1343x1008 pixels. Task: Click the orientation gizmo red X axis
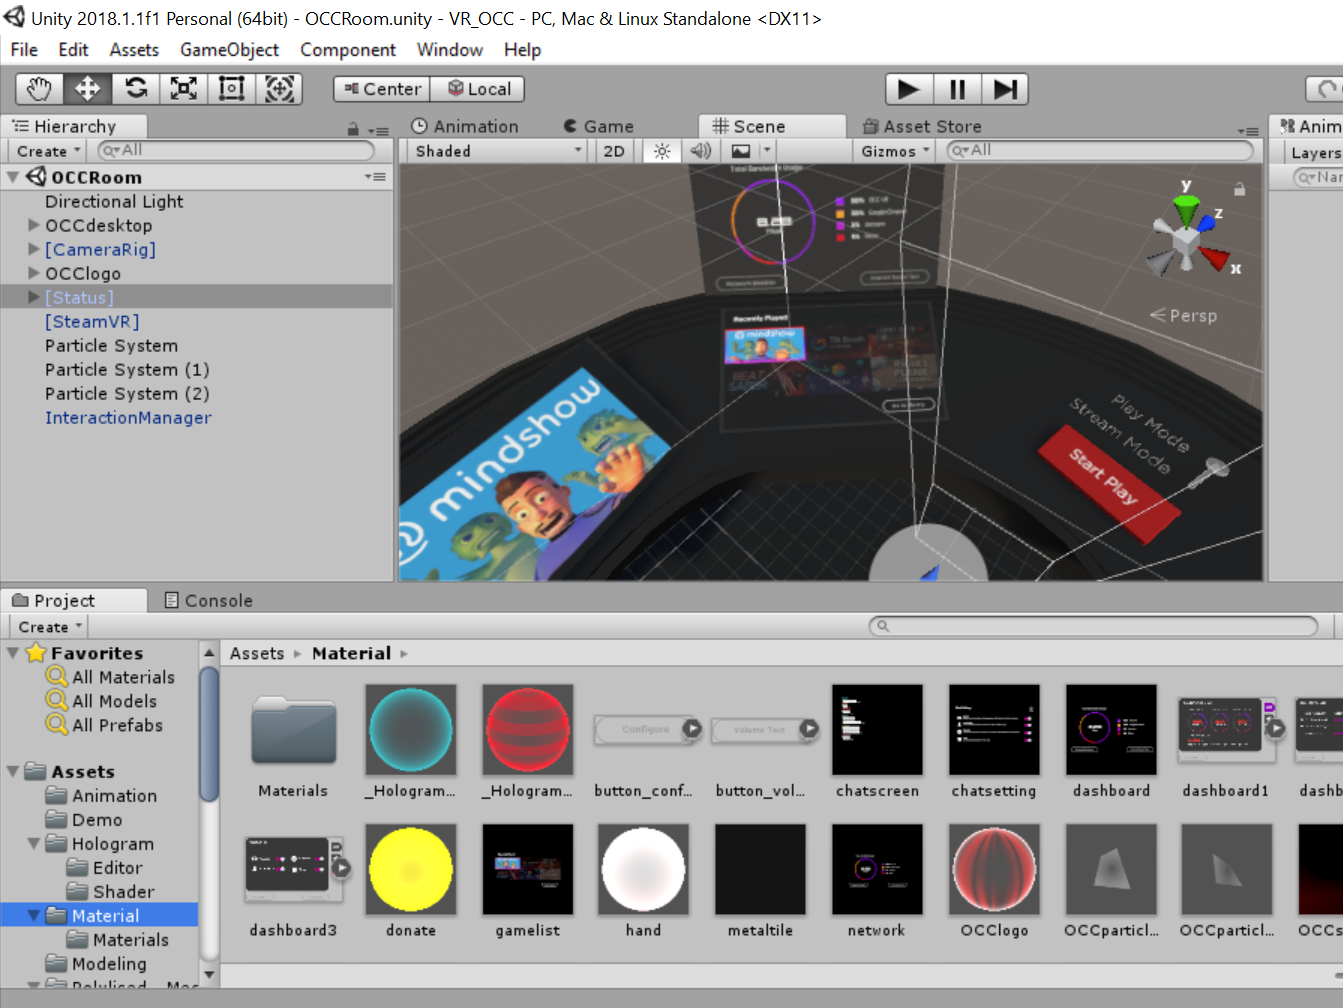(1214, 259)
